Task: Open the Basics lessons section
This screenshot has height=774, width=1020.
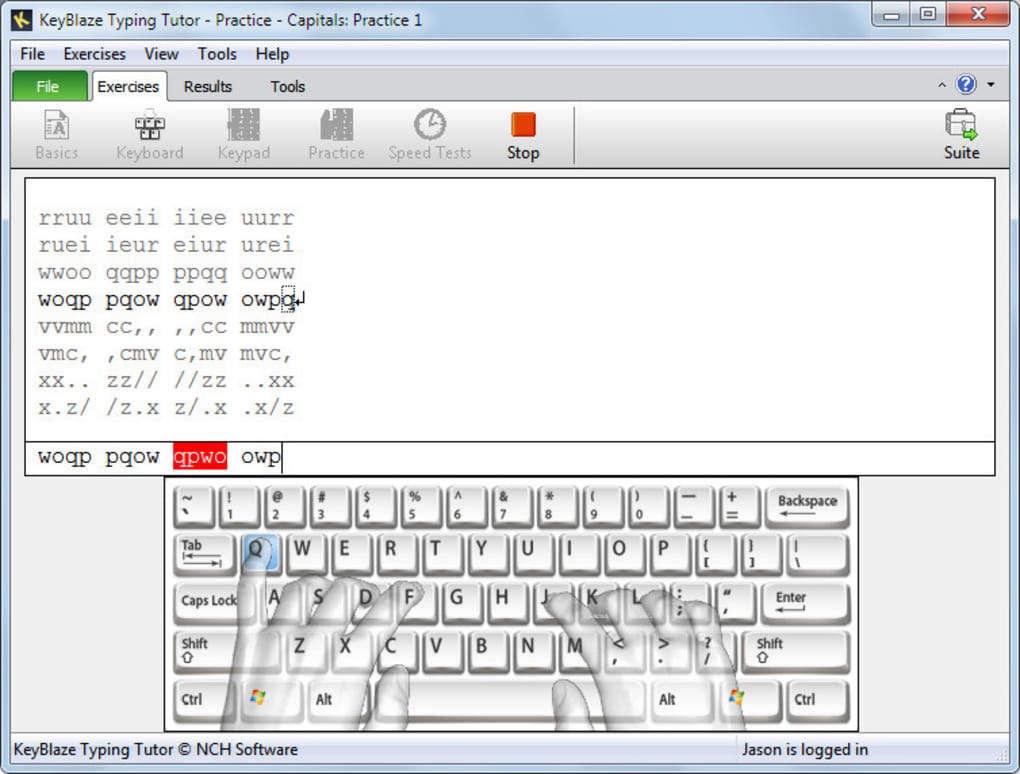Action: point(56,133)
